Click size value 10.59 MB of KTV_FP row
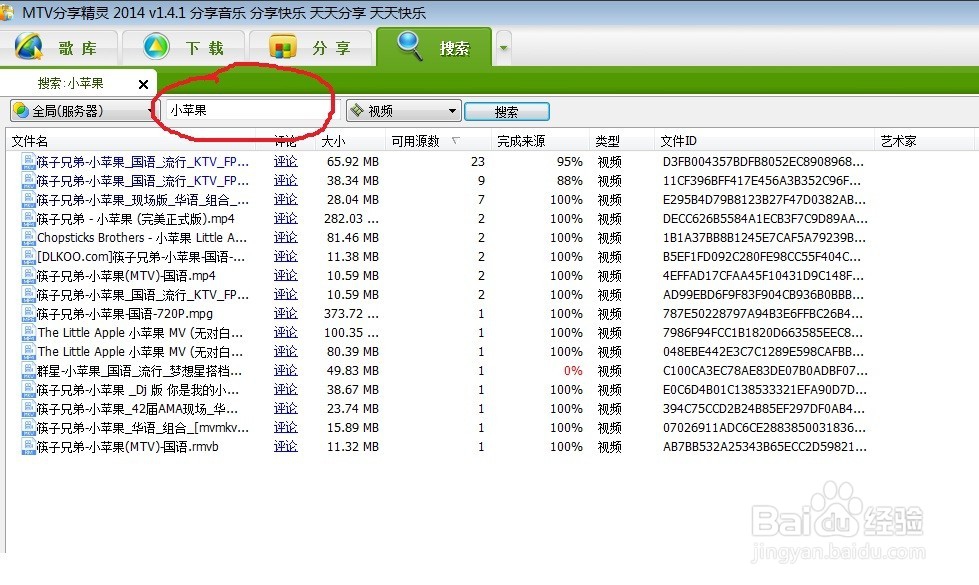 pos(353,295)
